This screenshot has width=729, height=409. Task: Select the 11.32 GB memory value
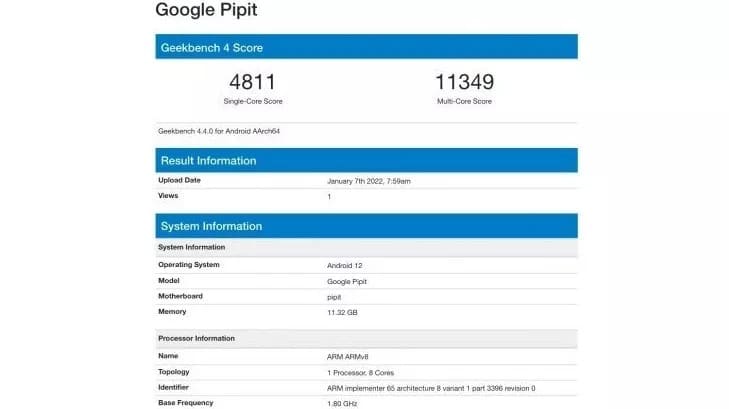(342, 313)
